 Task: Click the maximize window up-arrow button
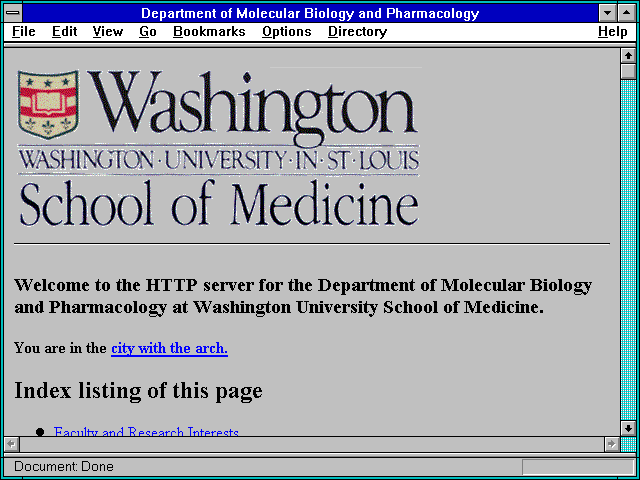point(627,13)
